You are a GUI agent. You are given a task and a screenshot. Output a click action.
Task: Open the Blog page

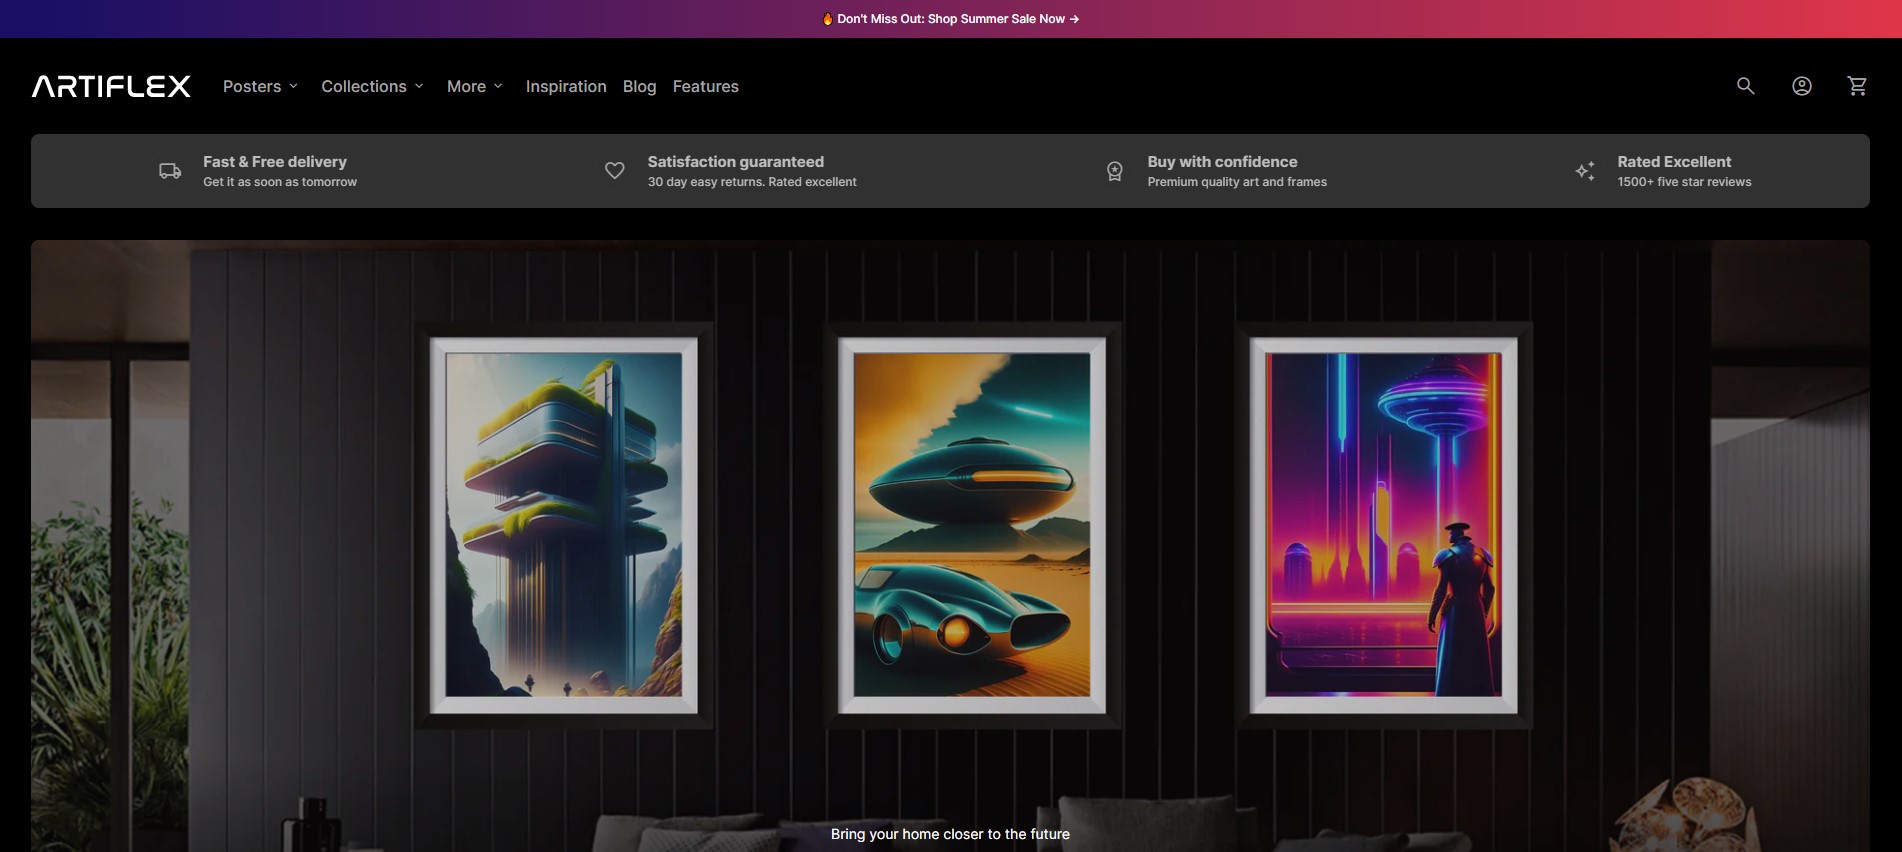639,86
